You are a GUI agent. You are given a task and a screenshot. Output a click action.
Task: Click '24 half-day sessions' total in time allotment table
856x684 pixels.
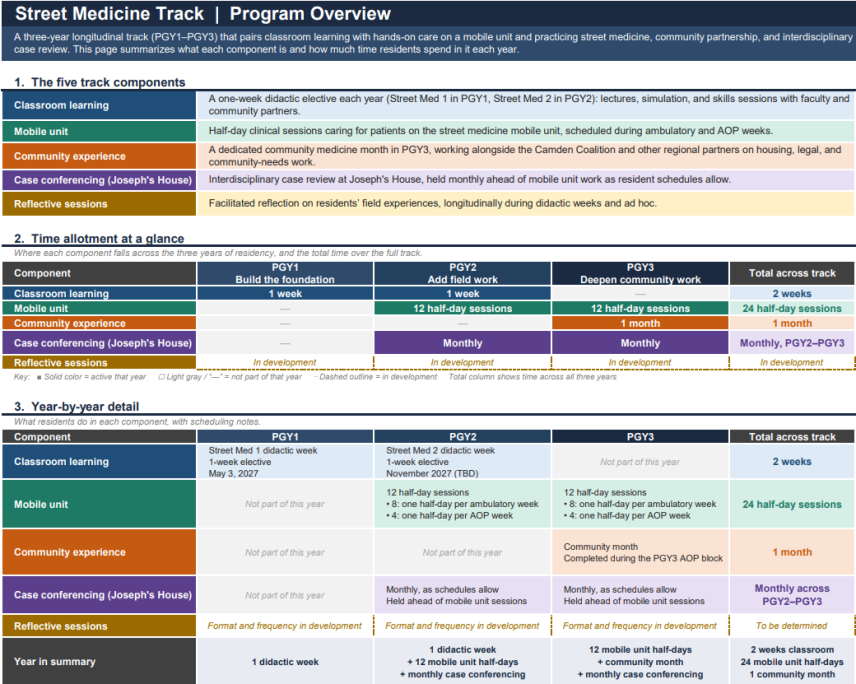pyautogui.click(x=792, y=308)
